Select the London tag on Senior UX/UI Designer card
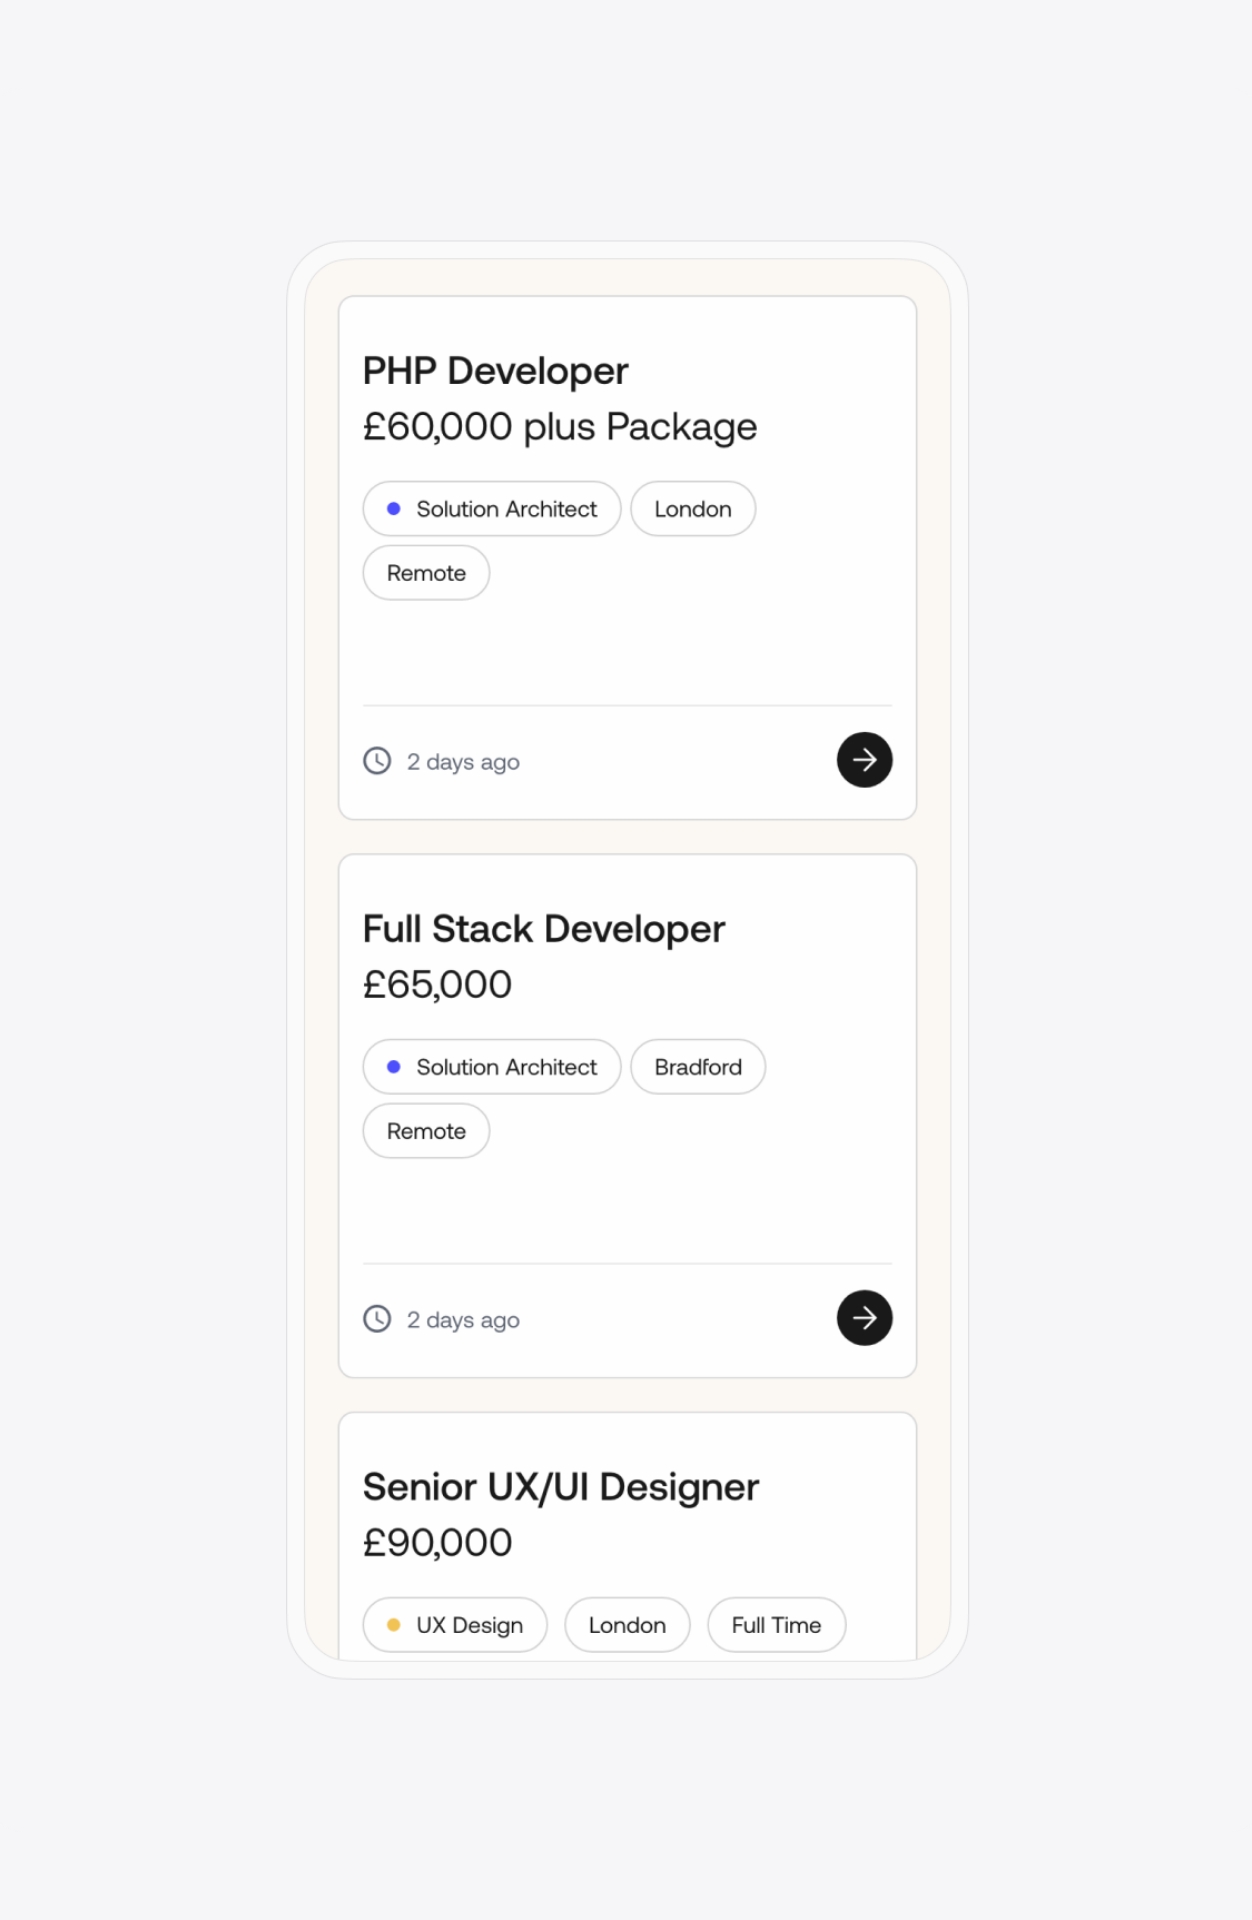1252x1920 pixels. [x=627, y=1625]
